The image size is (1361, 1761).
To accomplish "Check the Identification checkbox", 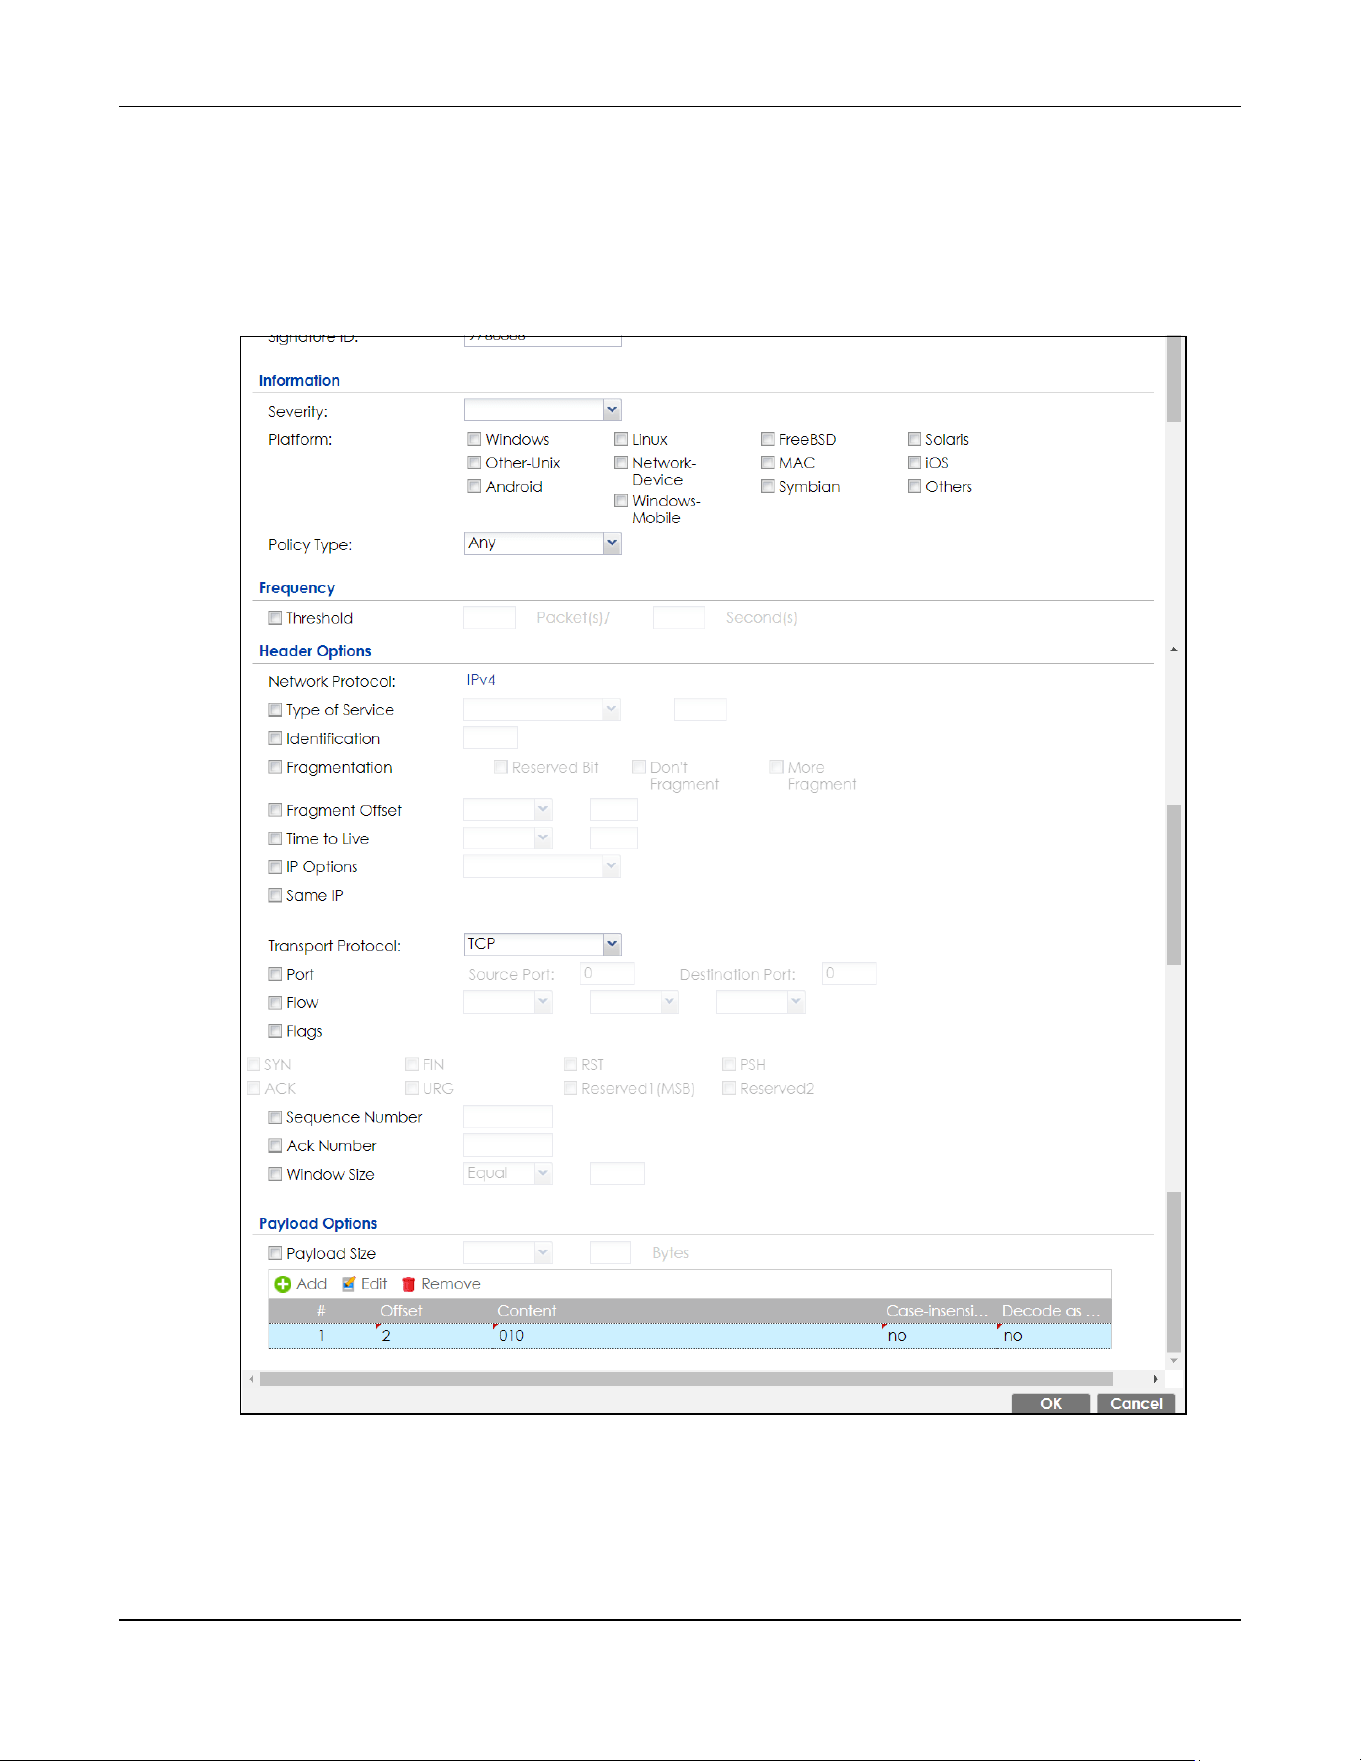I will 275,738.
